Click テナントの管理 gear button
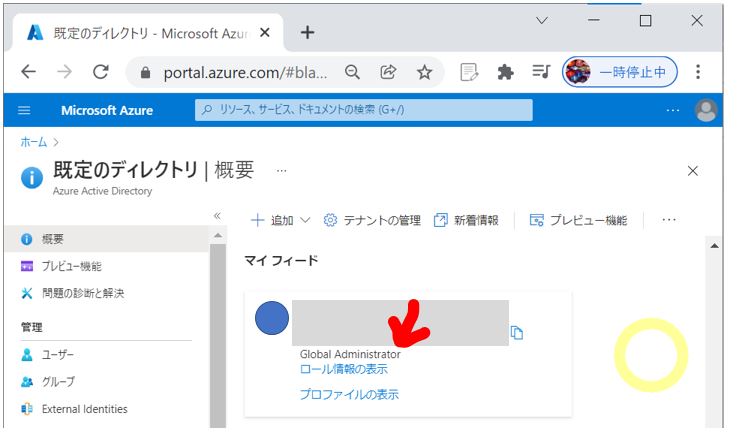This screenshot has height=438, width=747. click(372, 220)
